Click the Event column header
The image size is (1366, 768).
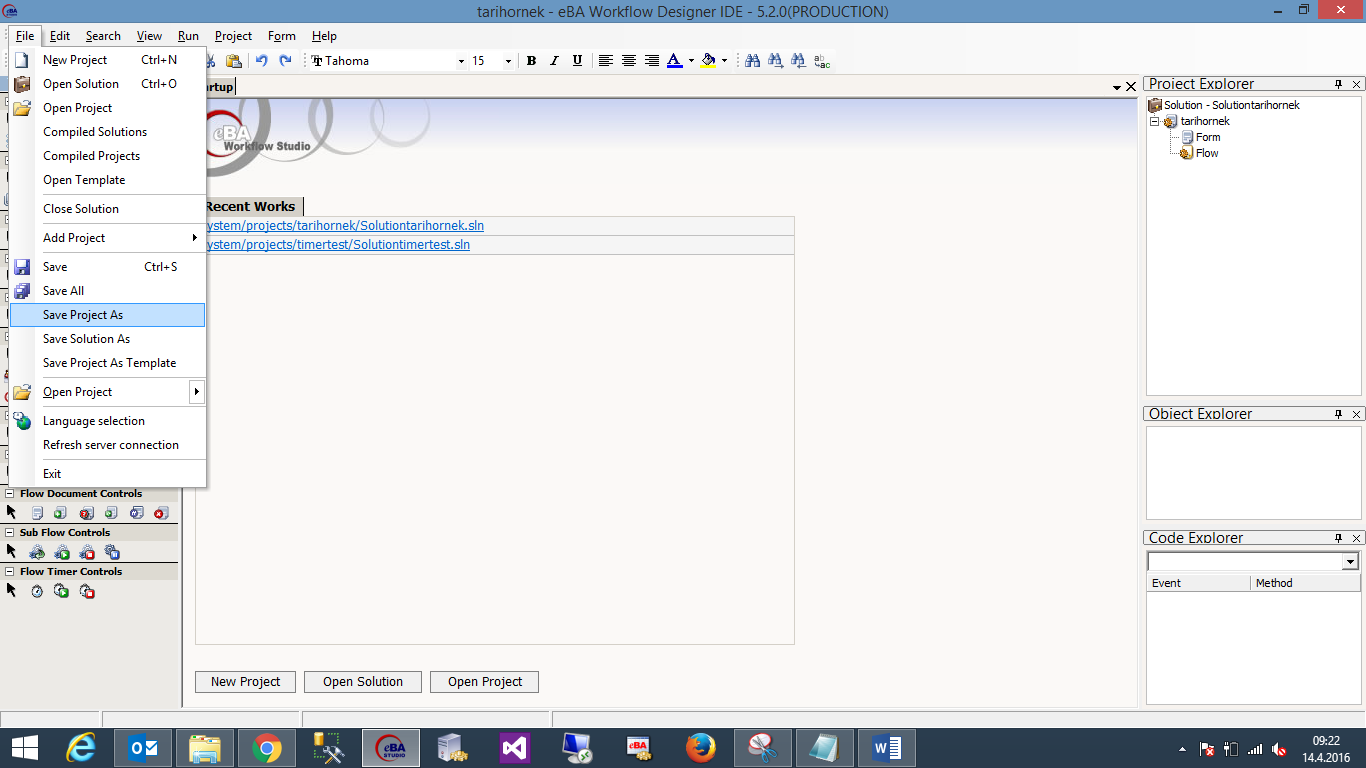1198,583
